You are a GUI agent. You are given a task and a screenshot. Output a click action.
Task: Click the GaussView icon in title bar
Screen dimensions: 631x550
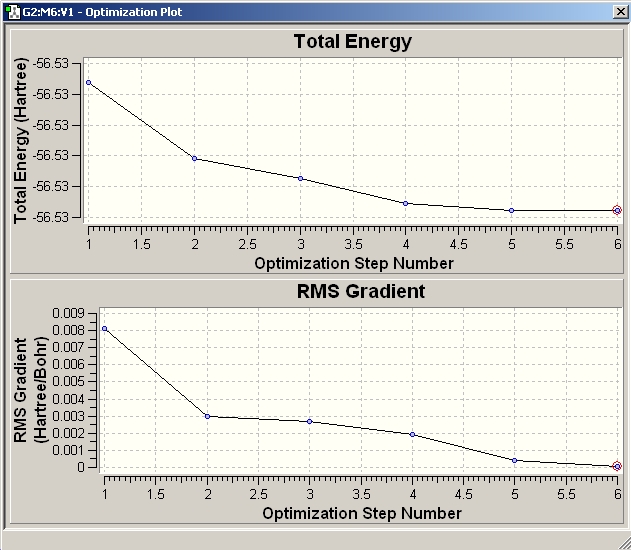pyautogui.click(x=13, y=12)
